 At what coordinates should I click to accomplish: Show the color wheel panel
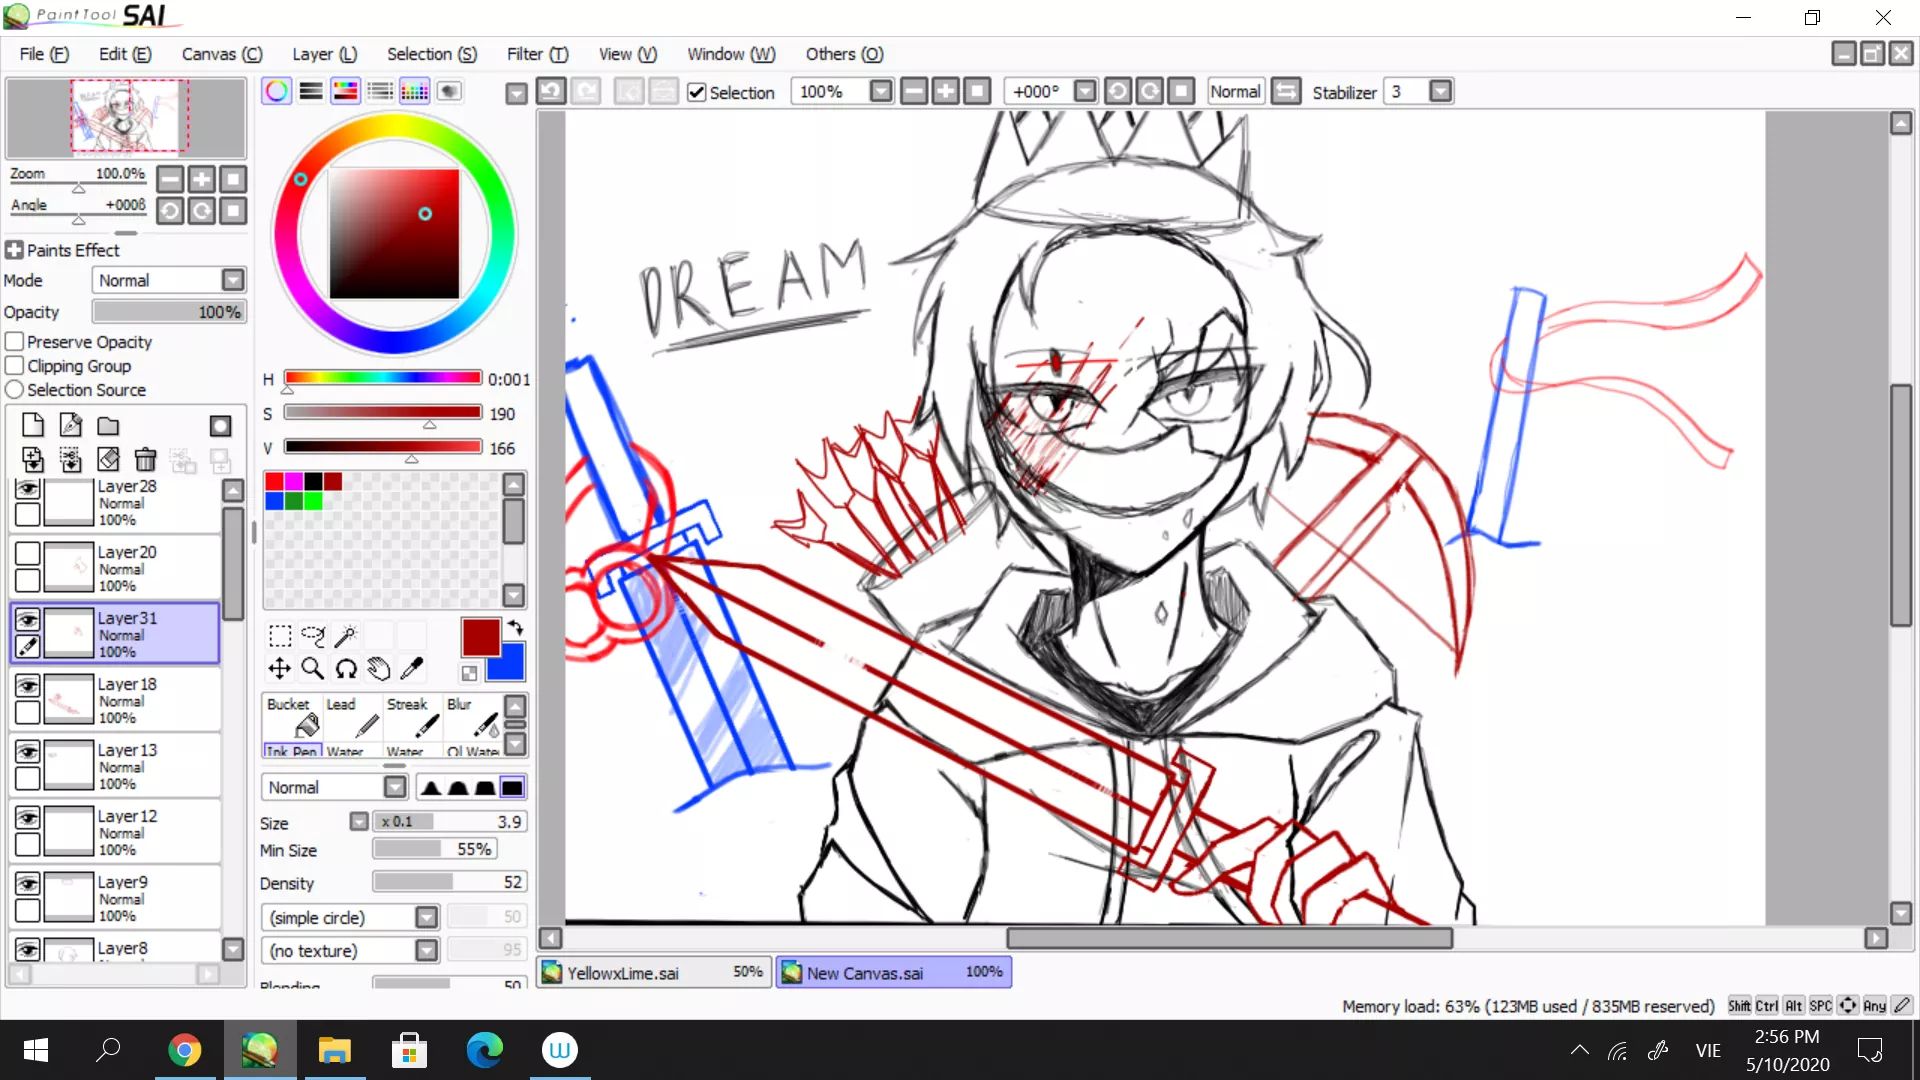(277, 92)
